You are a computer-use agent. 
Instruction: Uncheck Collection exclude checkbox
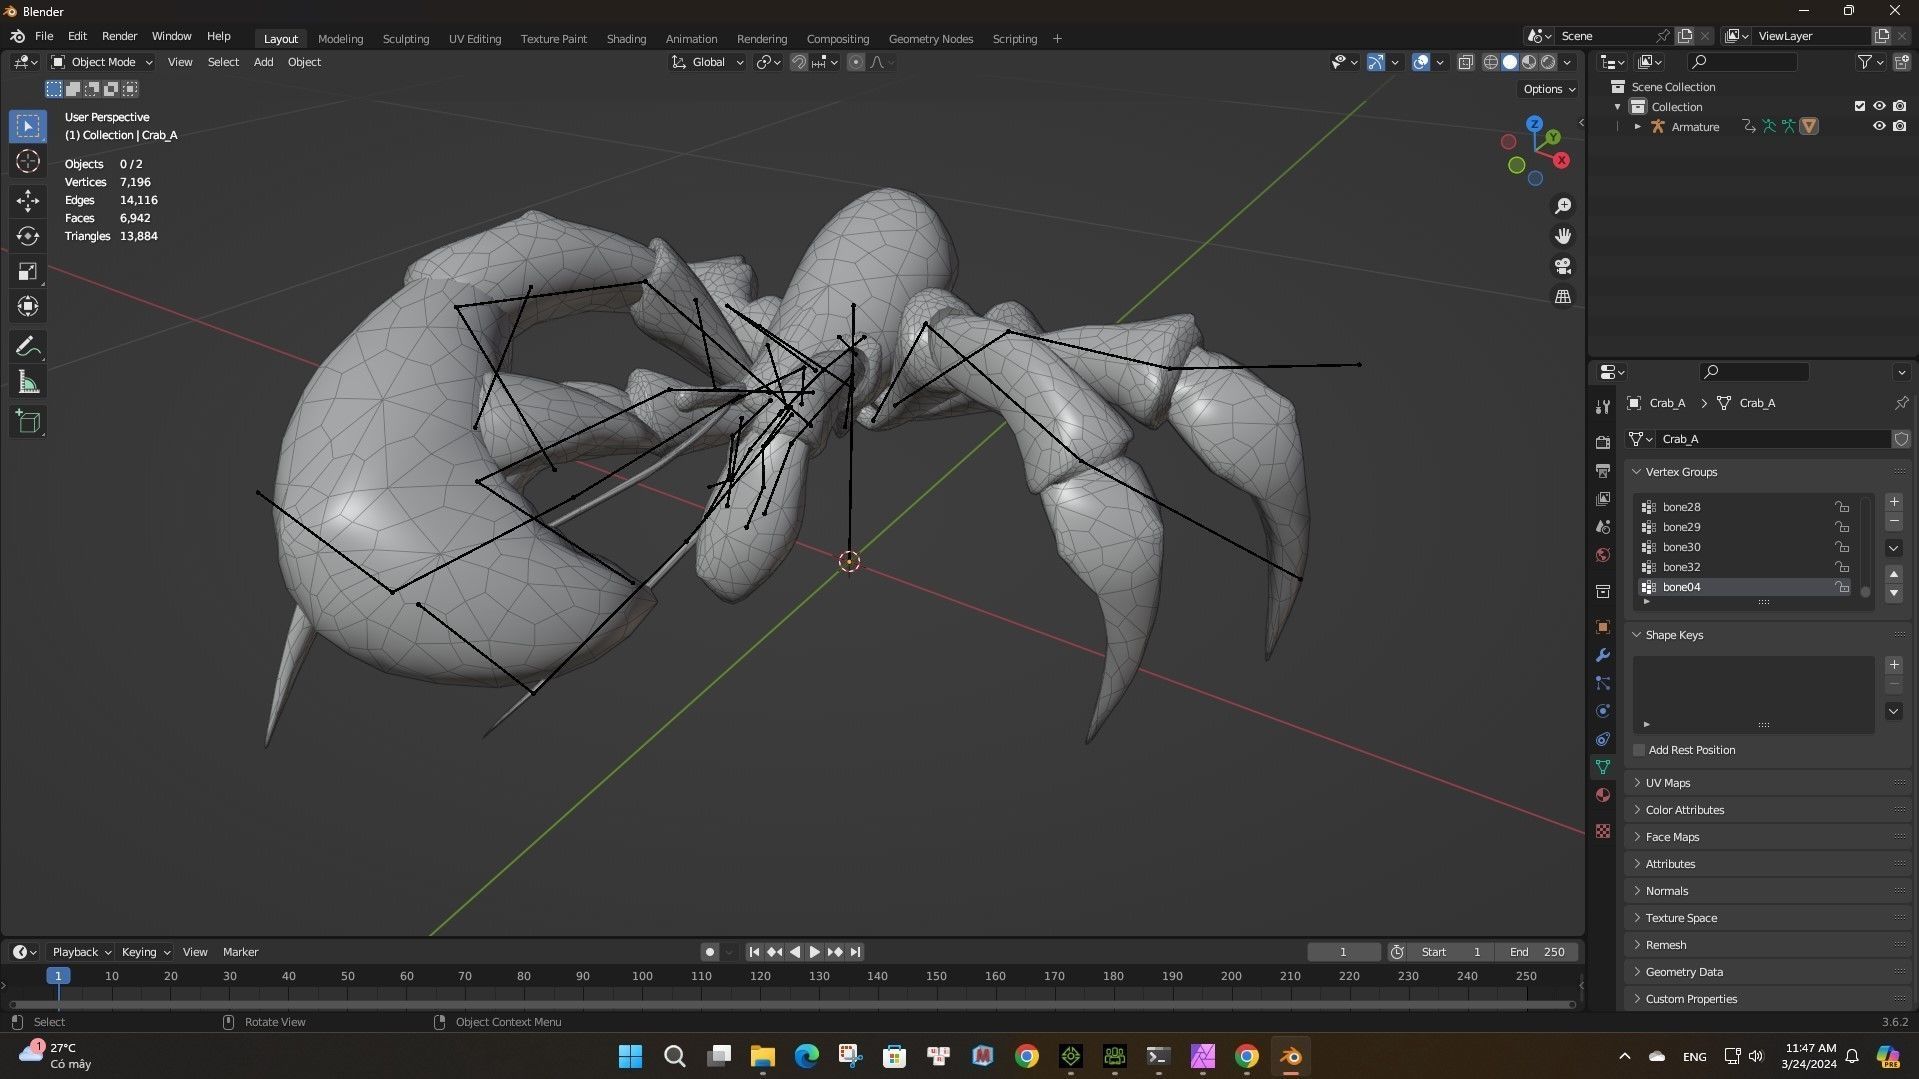tap(1859, 106)
